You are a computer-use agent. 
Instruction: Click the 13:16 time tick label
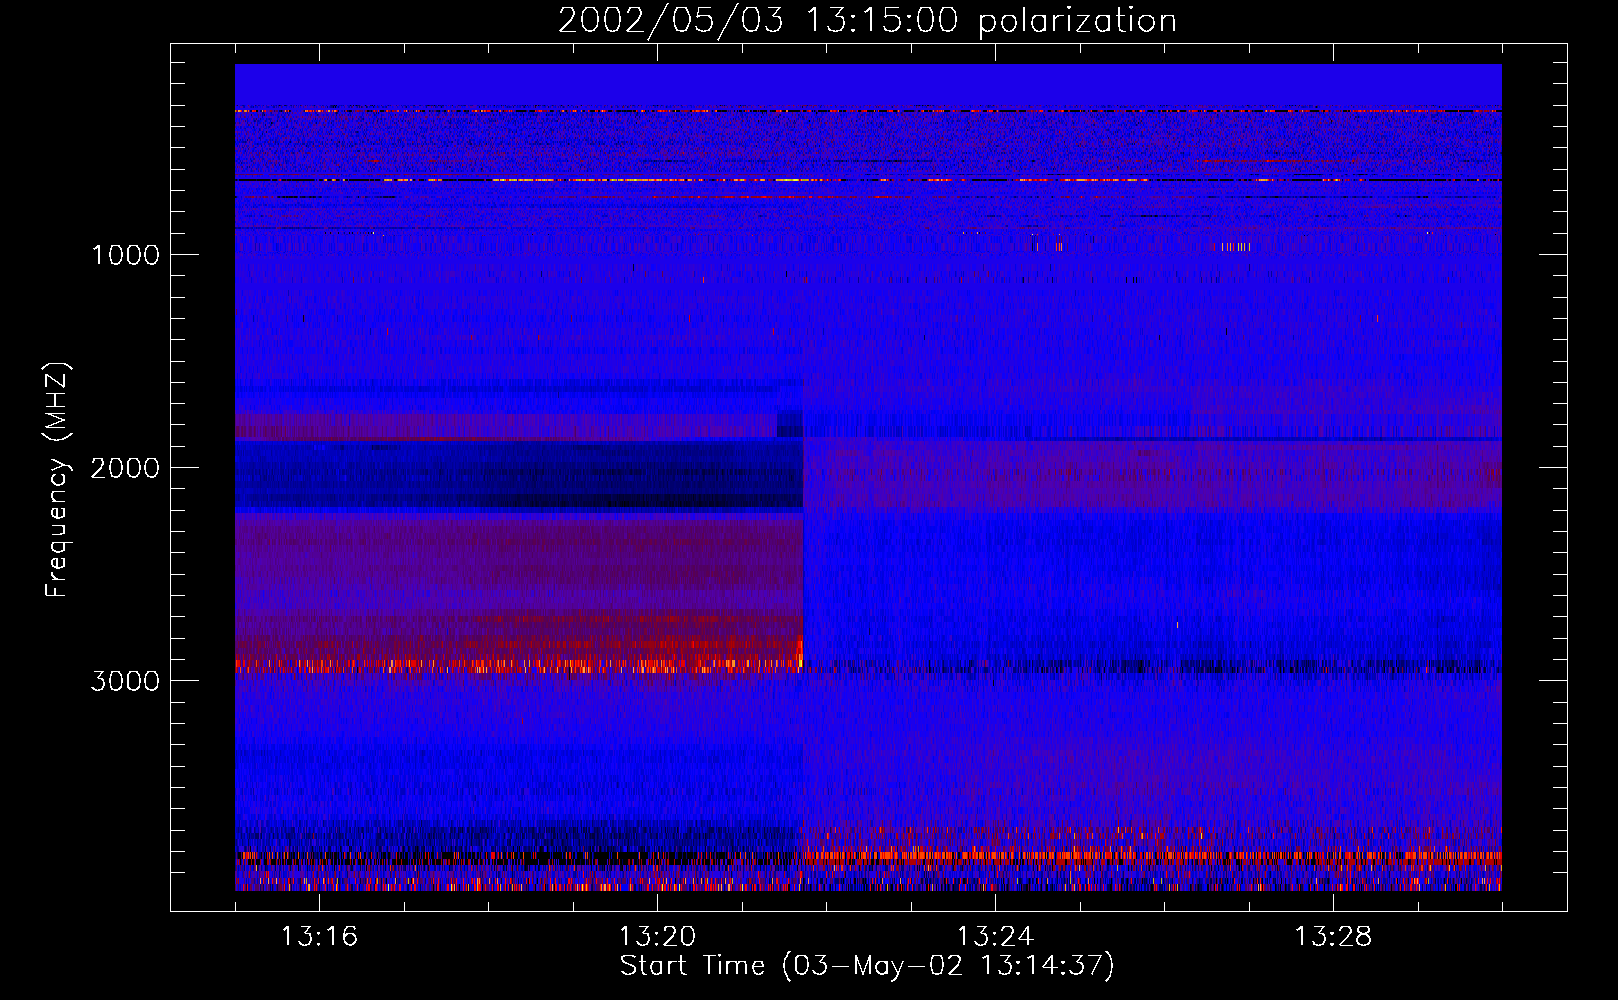click(x=319, y=937)
